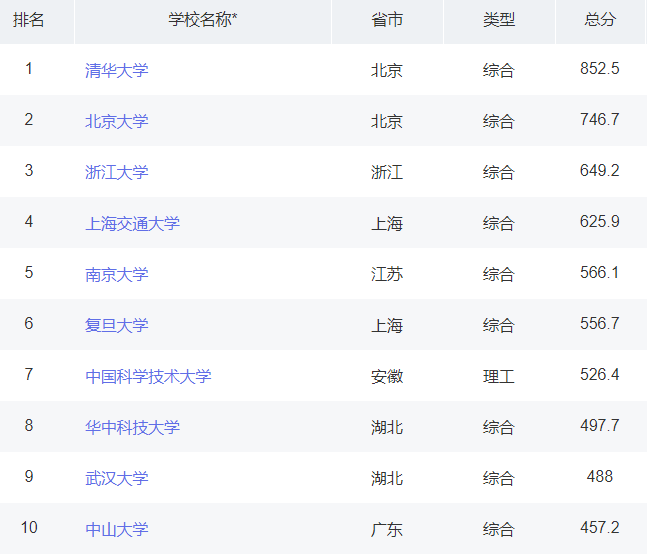This screenshot has width=647, height=556.
Task: Open the 华中科技大学 link
Action: [x=132, y=427]
